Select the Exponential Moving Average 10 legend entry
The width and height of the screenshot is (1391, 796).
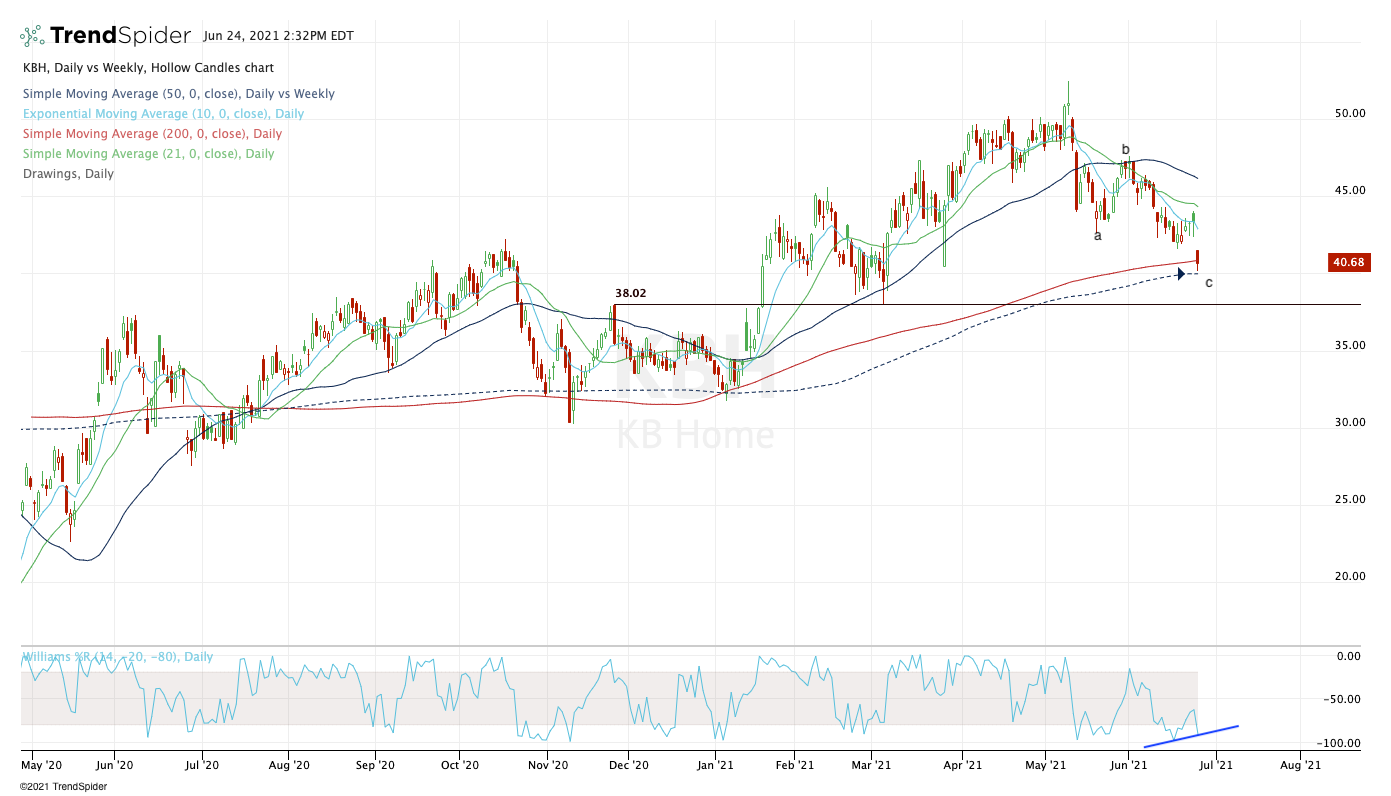coord(163,114)
